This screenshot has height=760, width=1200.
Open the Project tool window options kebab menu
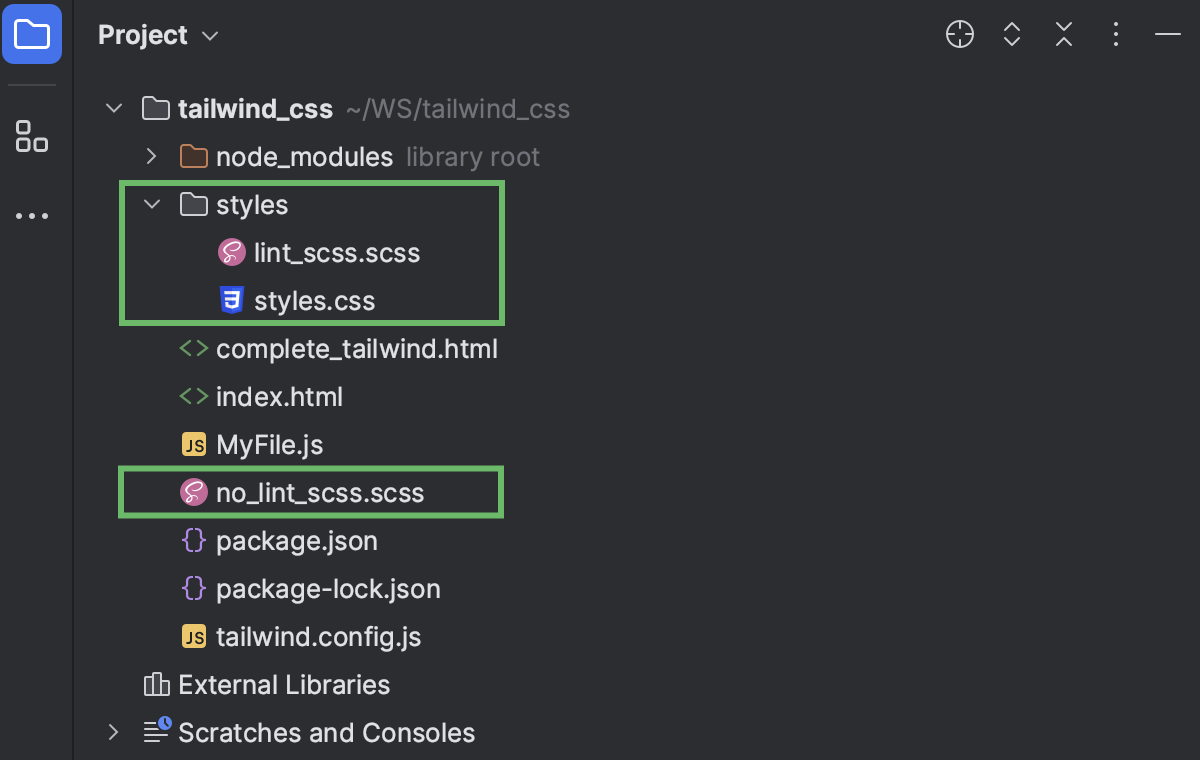[1115, 34]
